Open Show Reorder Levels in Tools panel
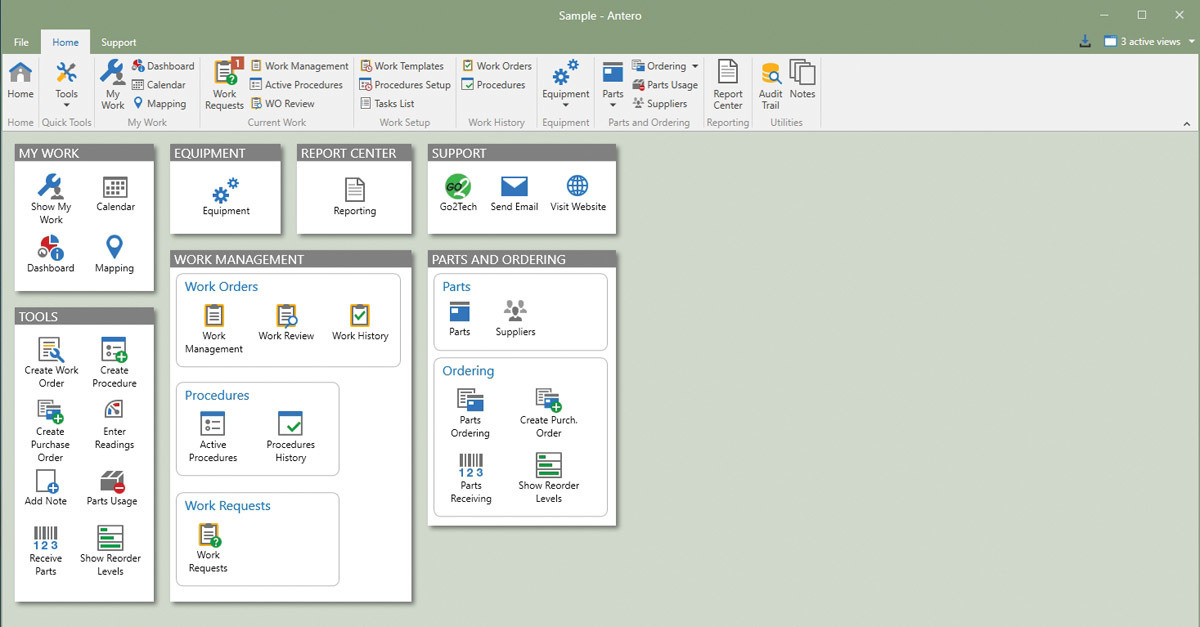This screenshot has height=627, width=1200. pos(111,551)
